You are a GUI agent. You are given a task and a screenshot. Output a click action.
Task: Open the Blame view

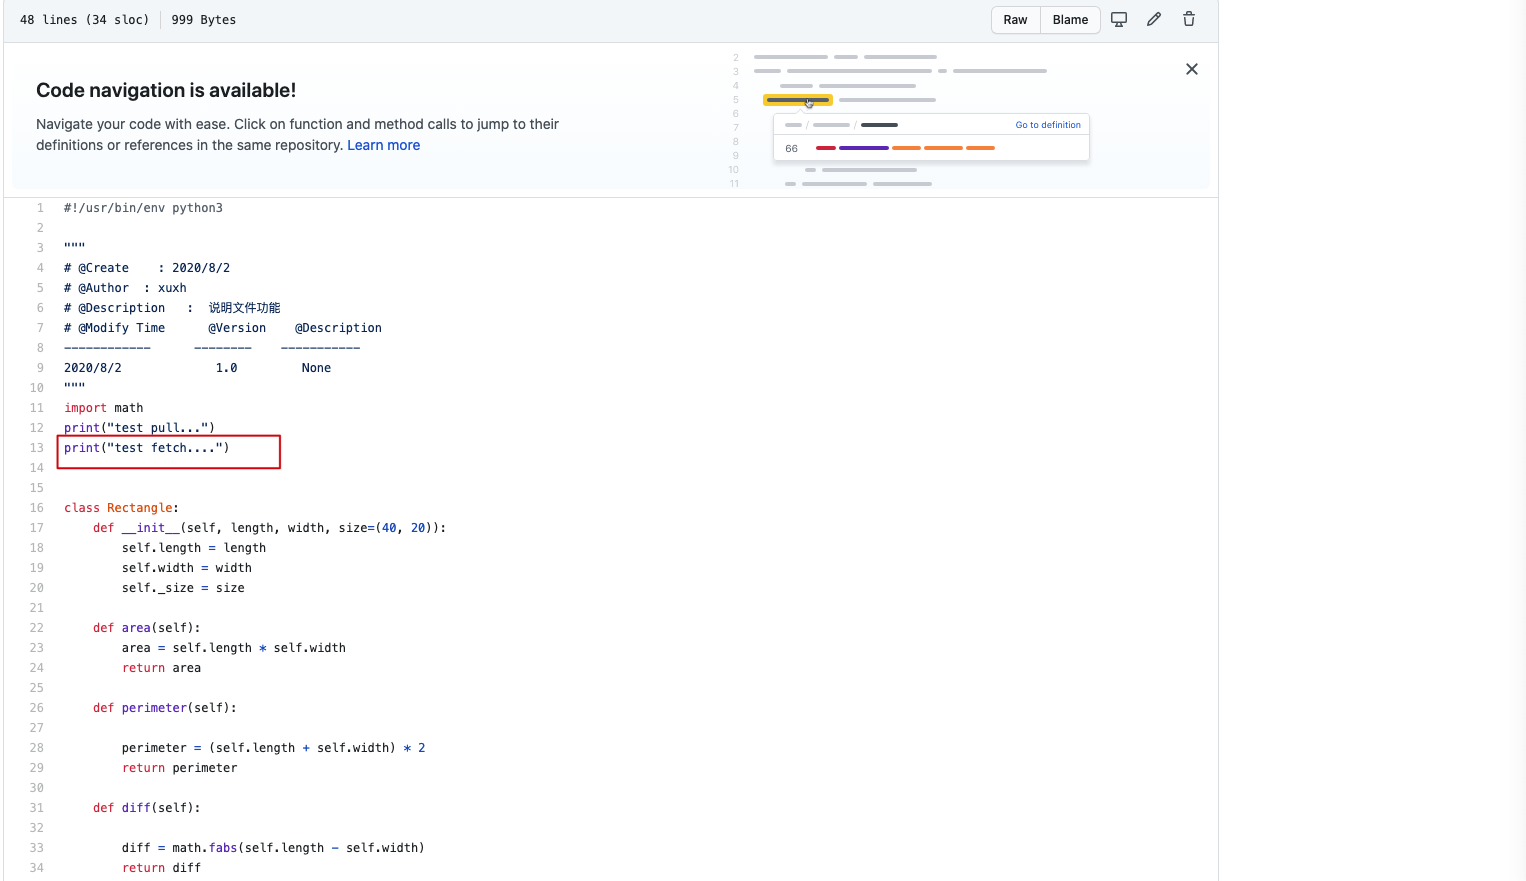point(1070,20)
